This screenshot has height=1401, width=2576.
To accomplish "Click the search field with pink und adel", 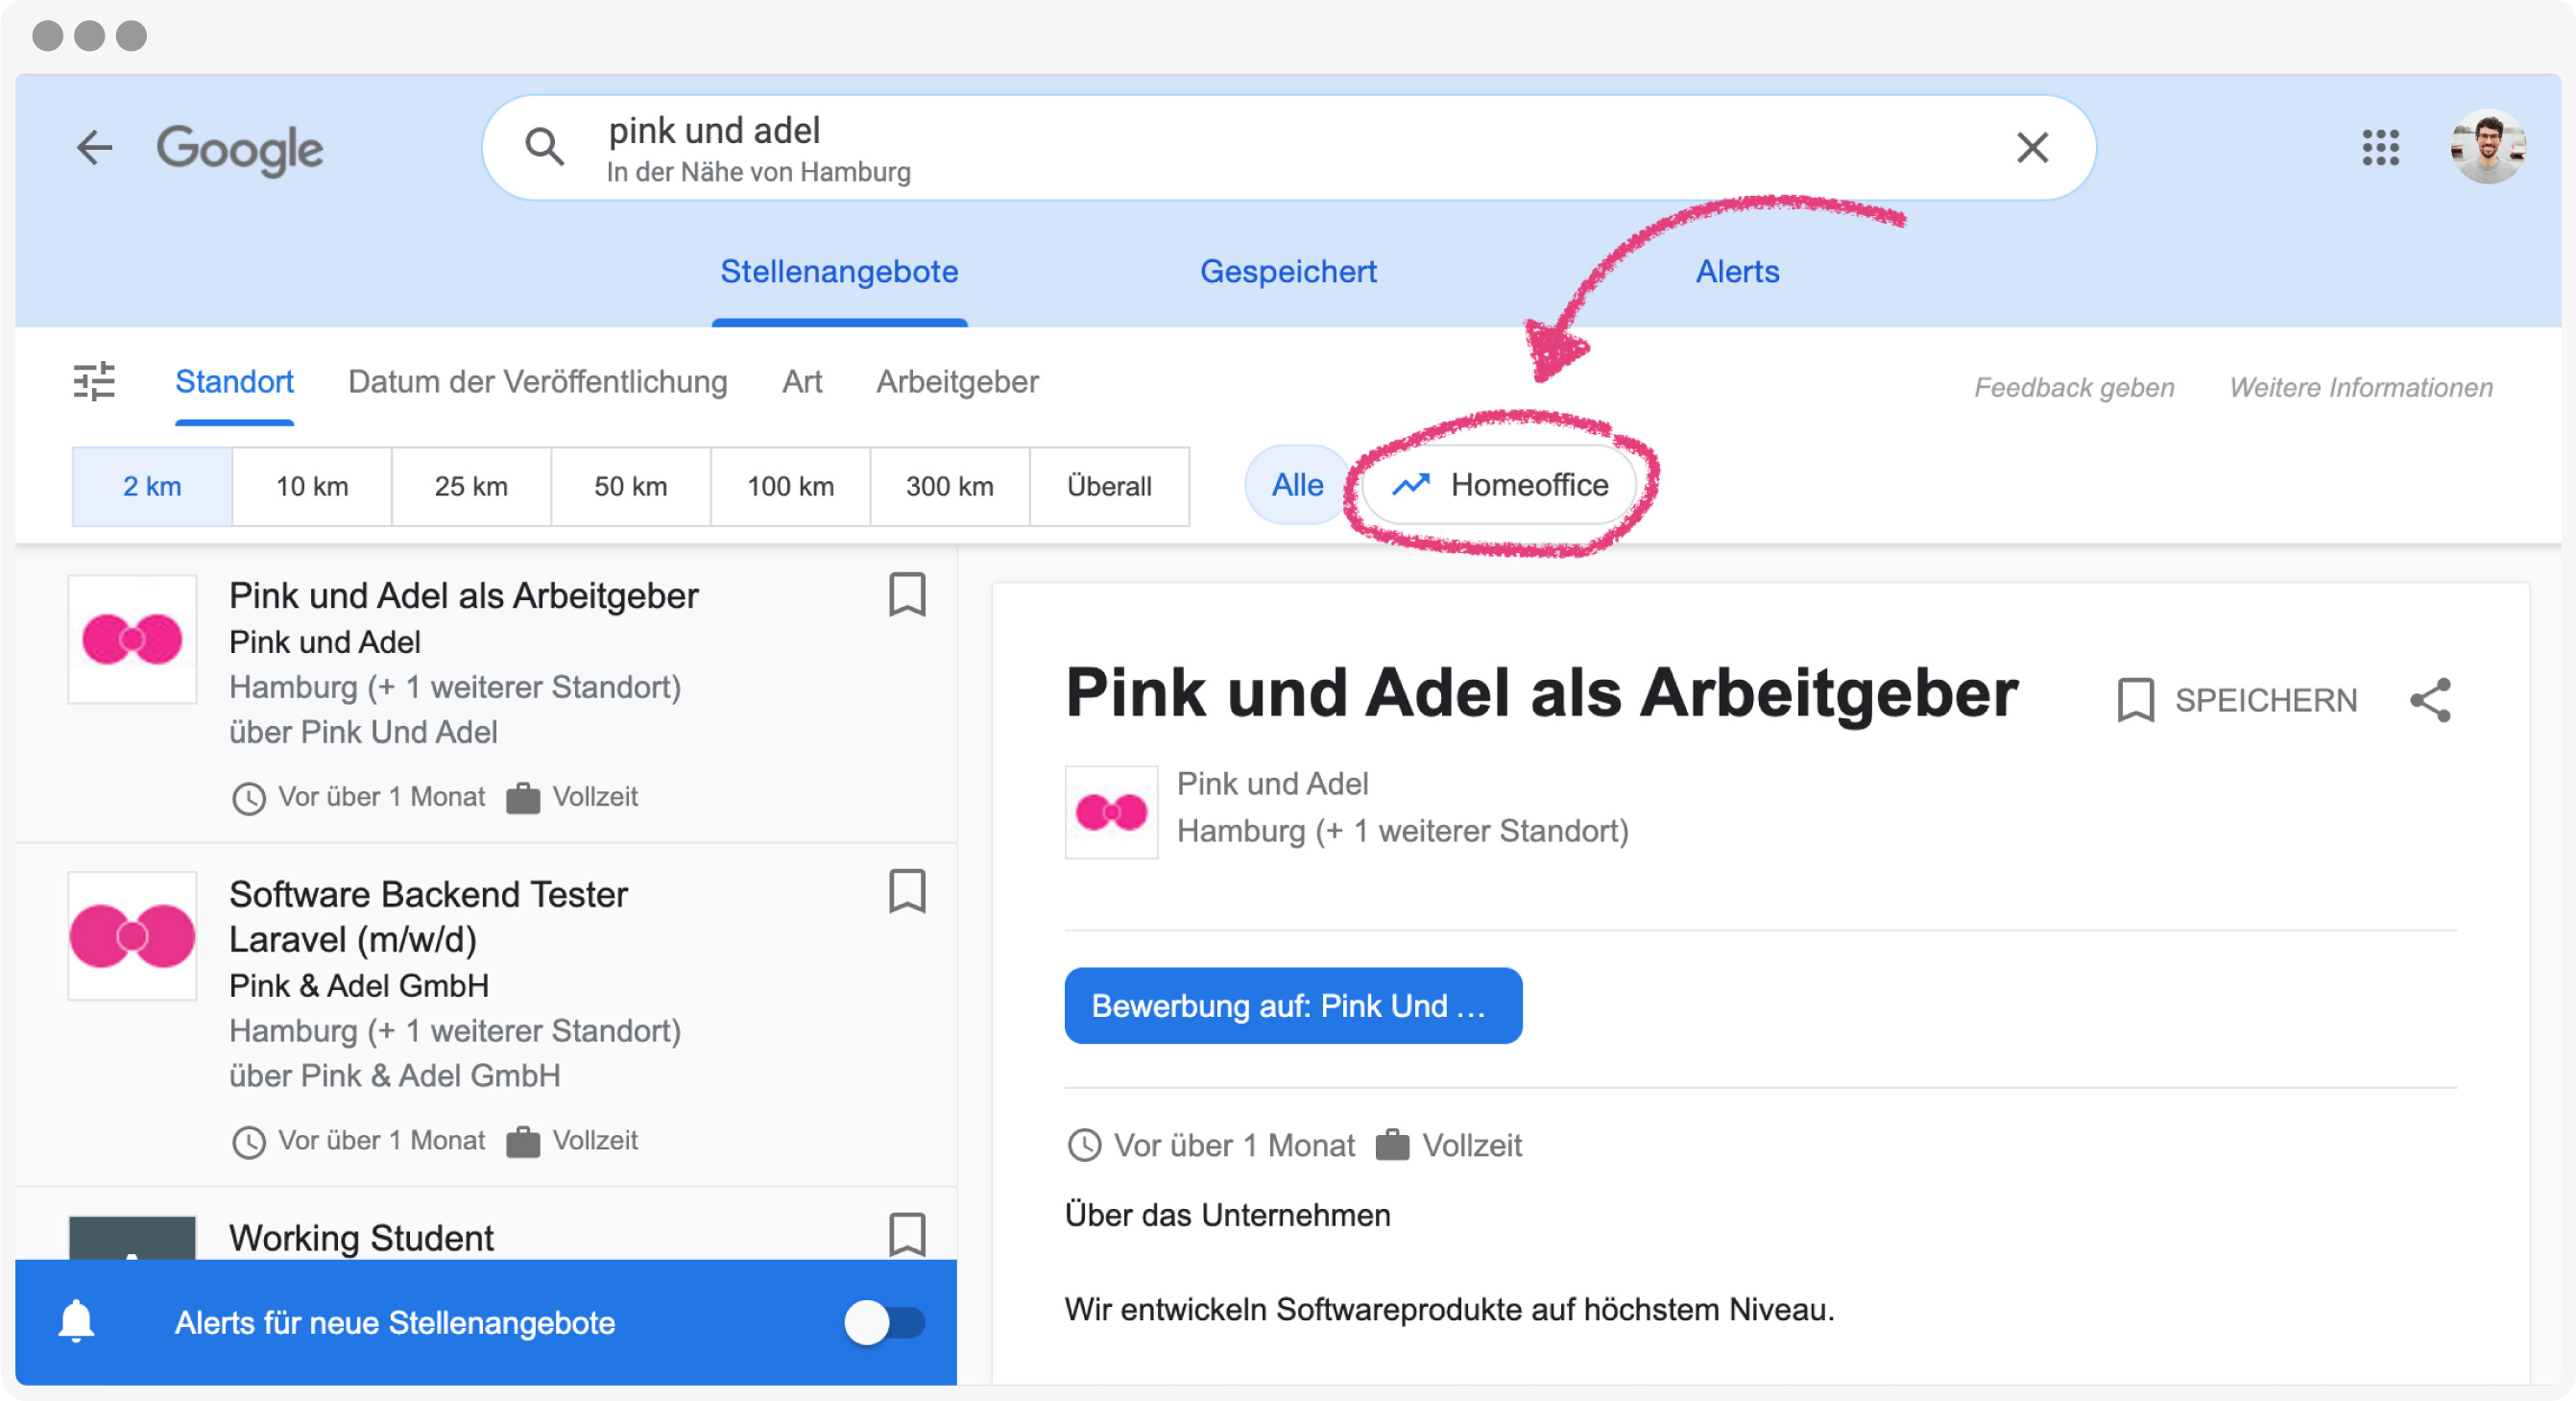I will [x=1288, y=148].
